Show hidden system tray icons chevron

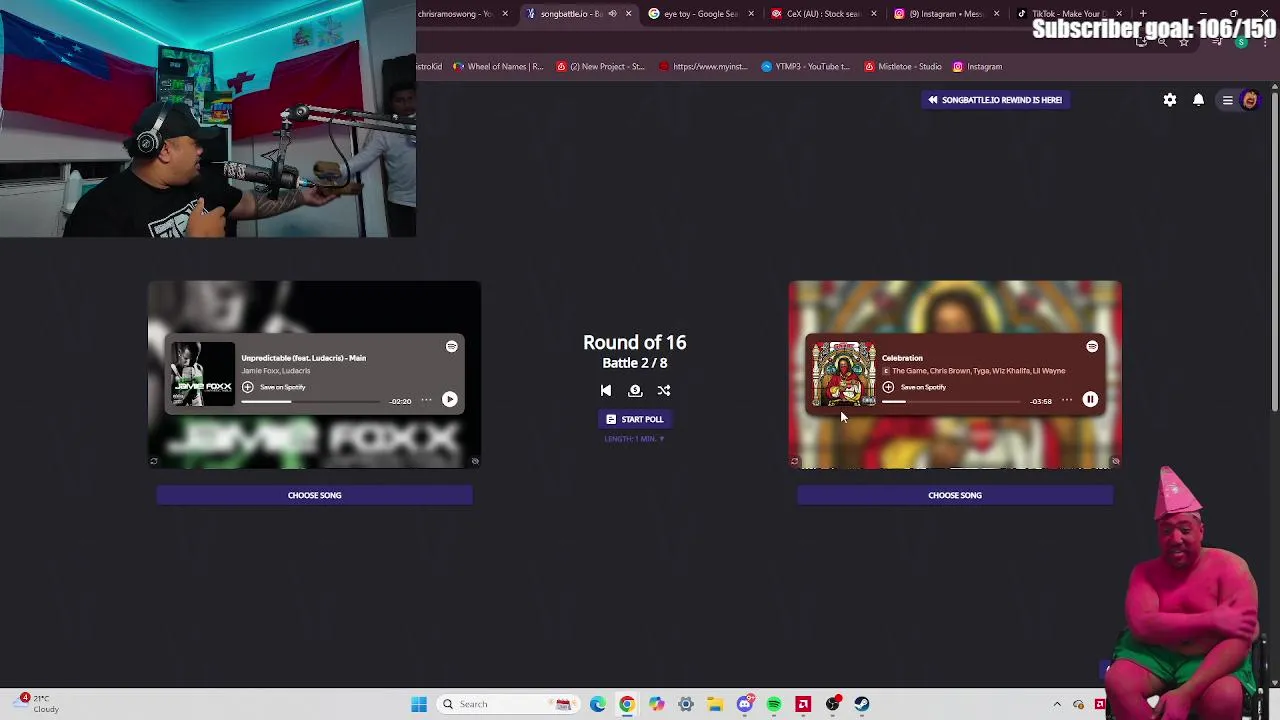tap(1057, 704)
